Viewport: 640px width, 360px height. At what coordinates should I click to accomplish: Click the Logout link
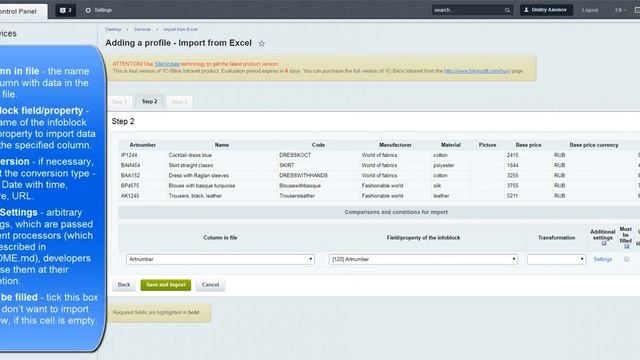[x=590, y=10]
